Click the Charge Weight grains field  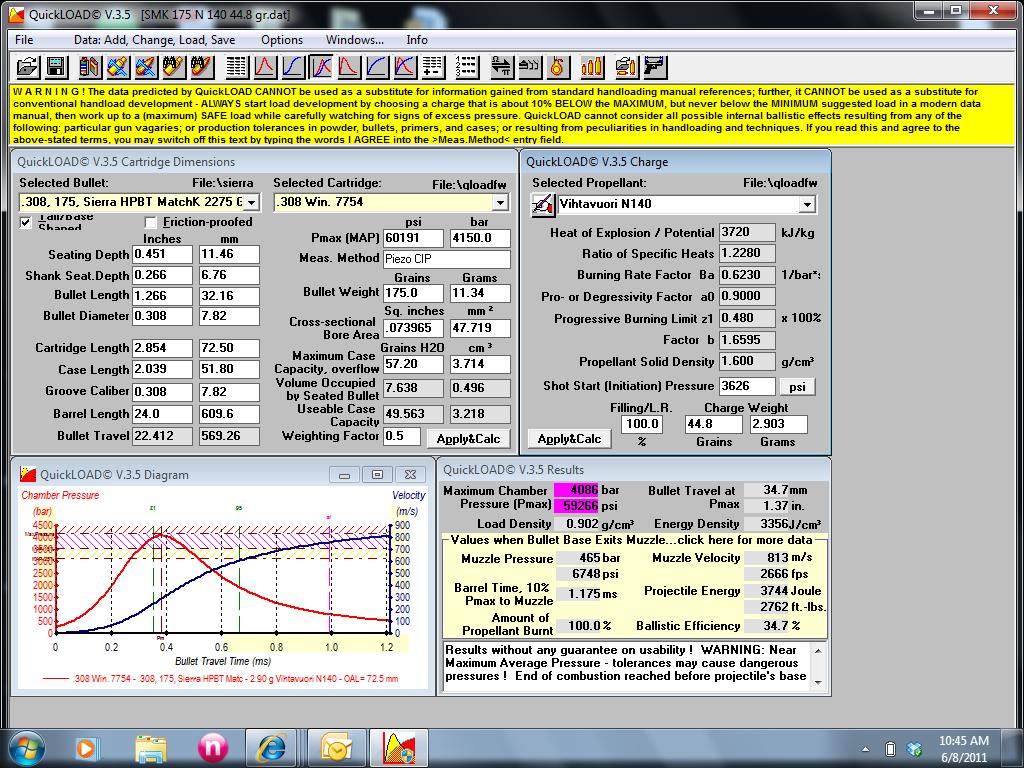pos(713,424)
